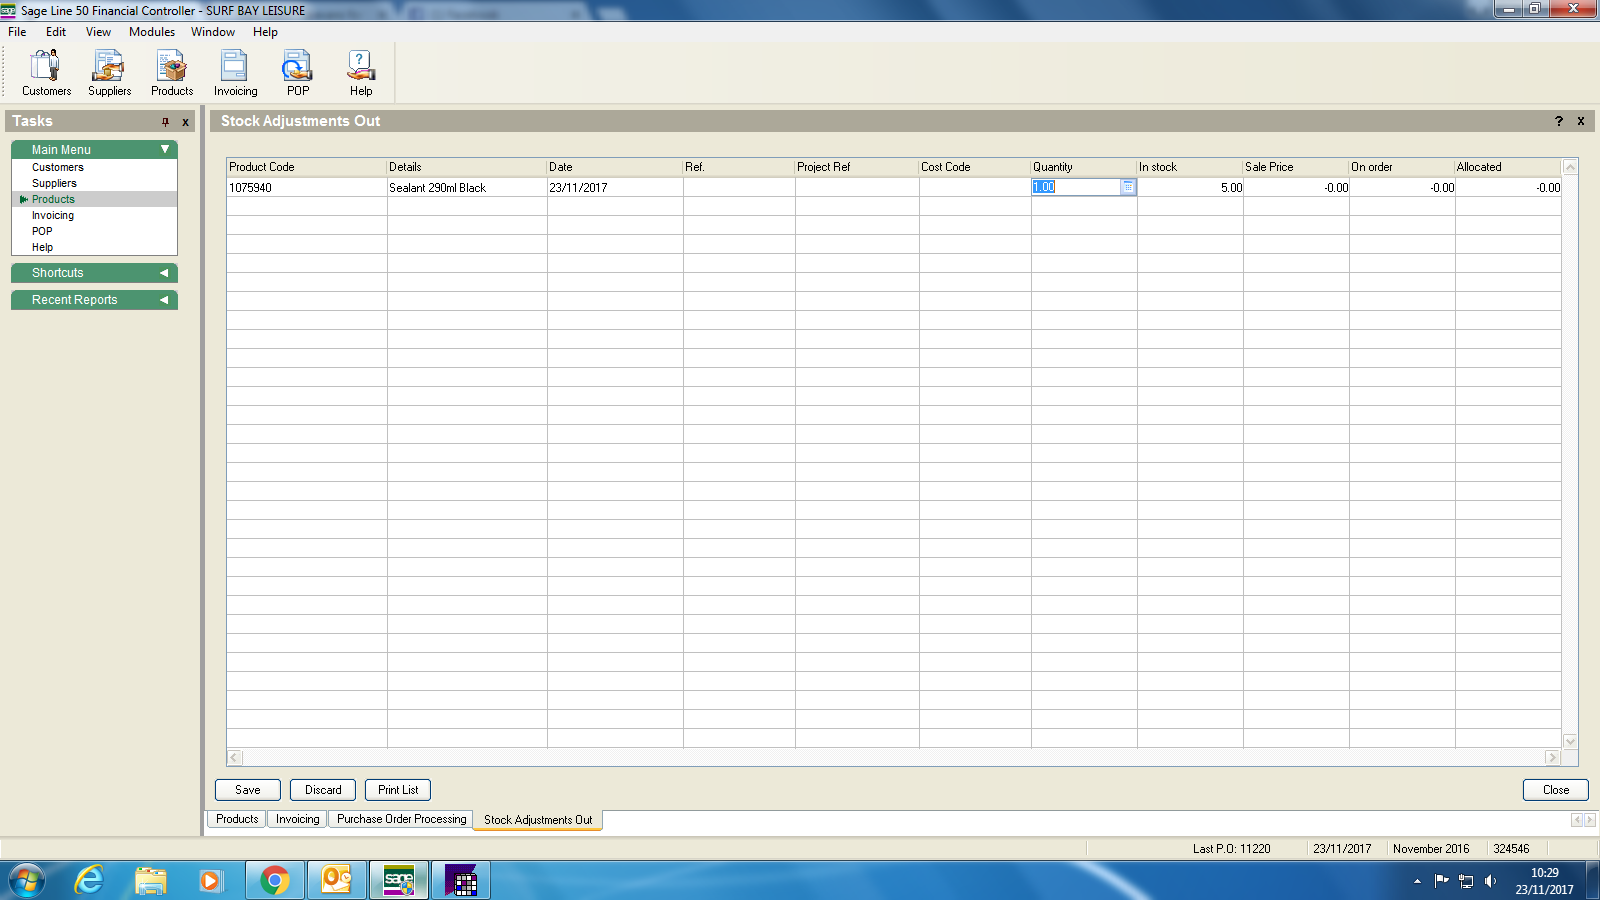Image resolution: width=1600 pixels, height=900 pixels.
Task: Click the Print List button
Action: [x=398, y=790]
